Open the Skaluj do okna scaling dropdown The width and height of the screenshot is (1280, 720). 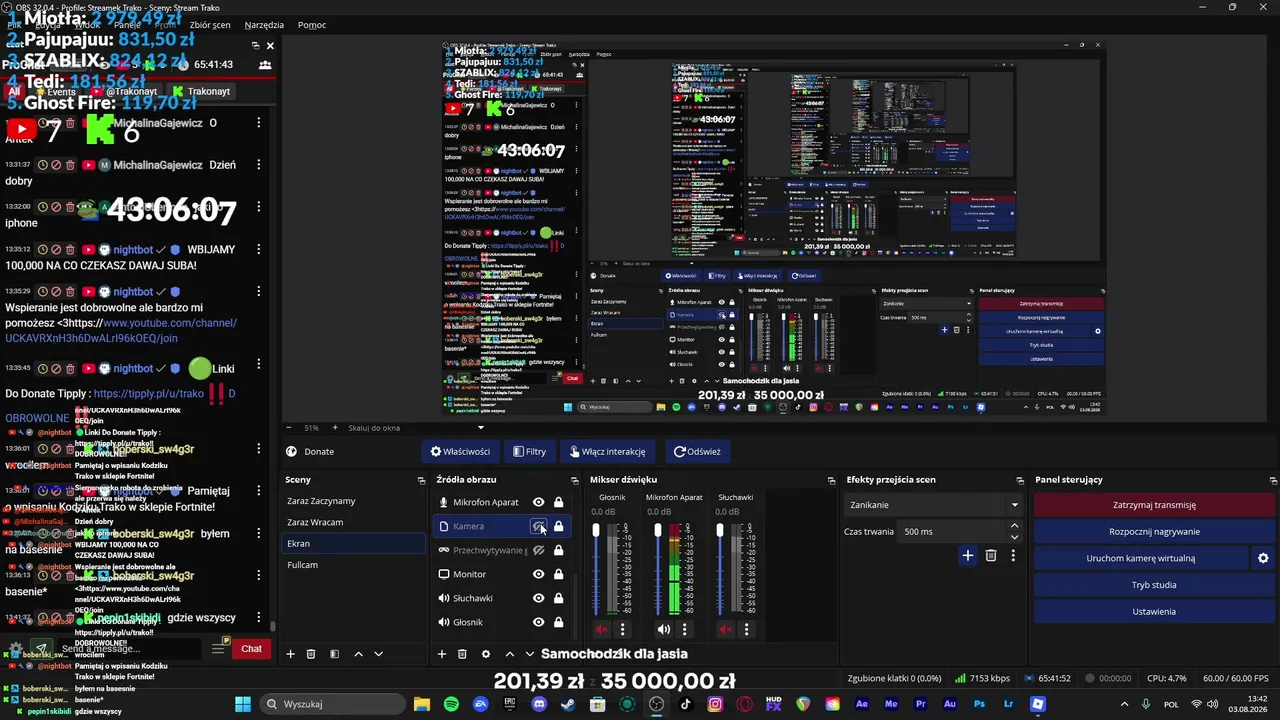(x=414, y=428)
